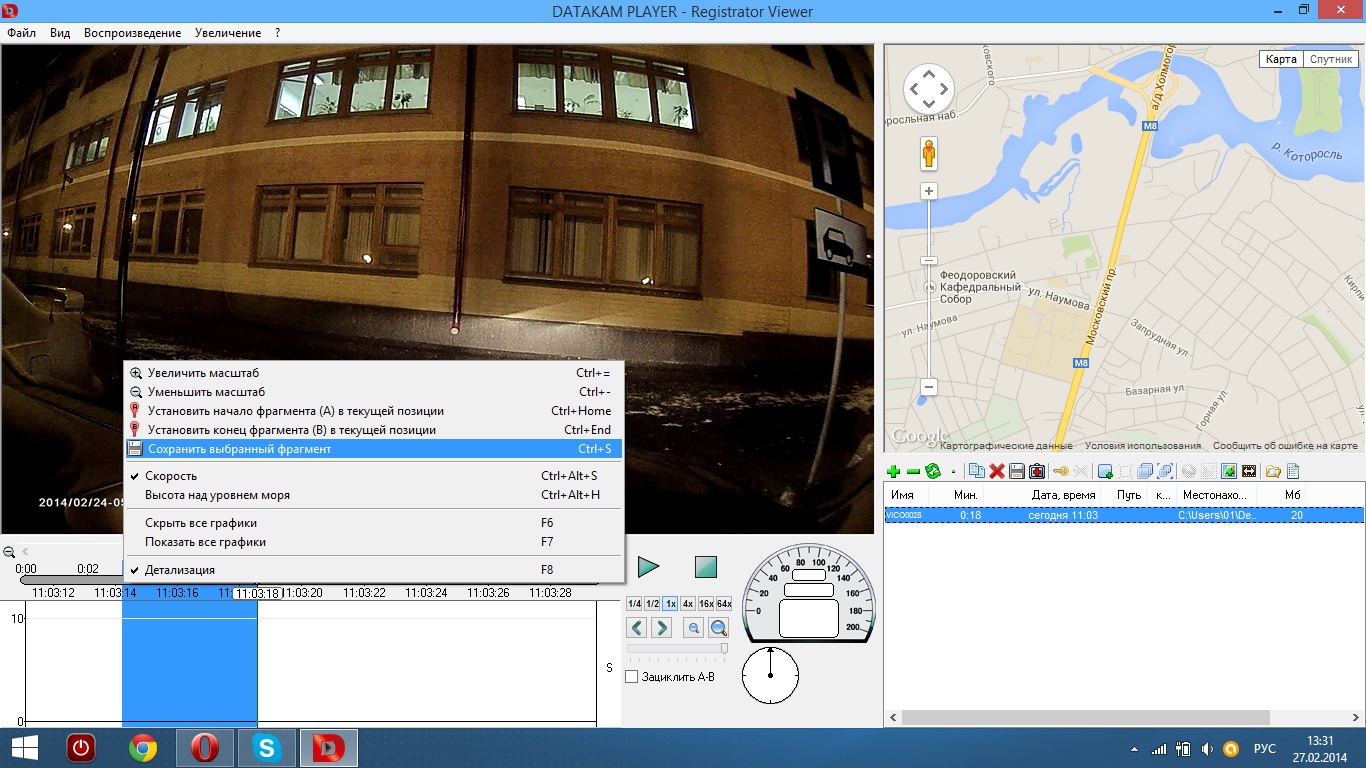Click the green refresh arrows icon
Screen dimensions: 1366x768
pos(933,471)
